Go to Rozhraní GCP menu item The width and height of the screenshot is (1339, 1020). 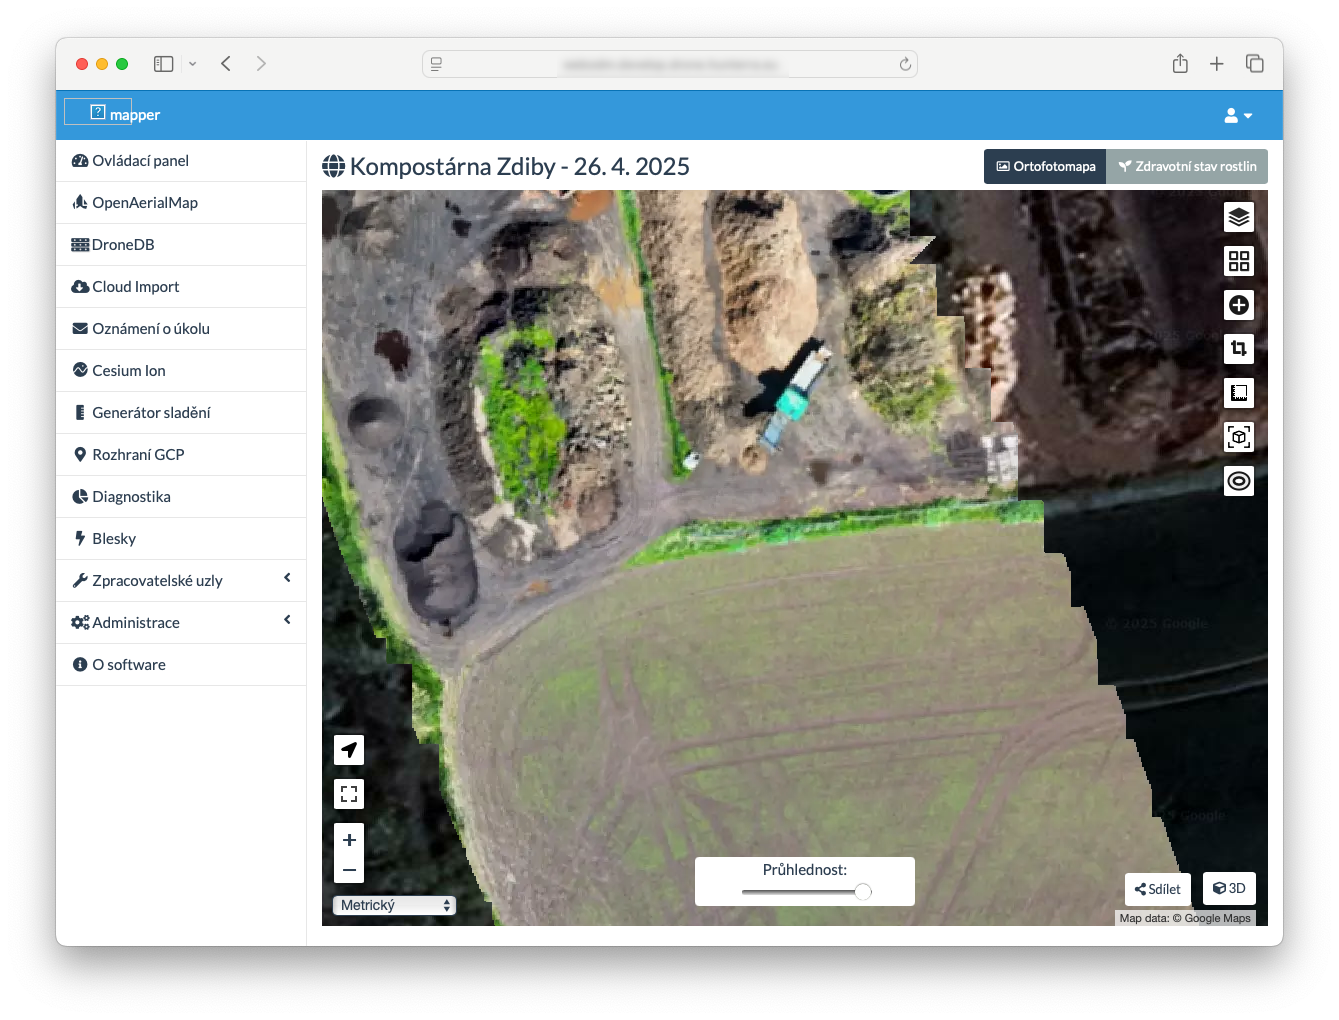tap(138, 455)
